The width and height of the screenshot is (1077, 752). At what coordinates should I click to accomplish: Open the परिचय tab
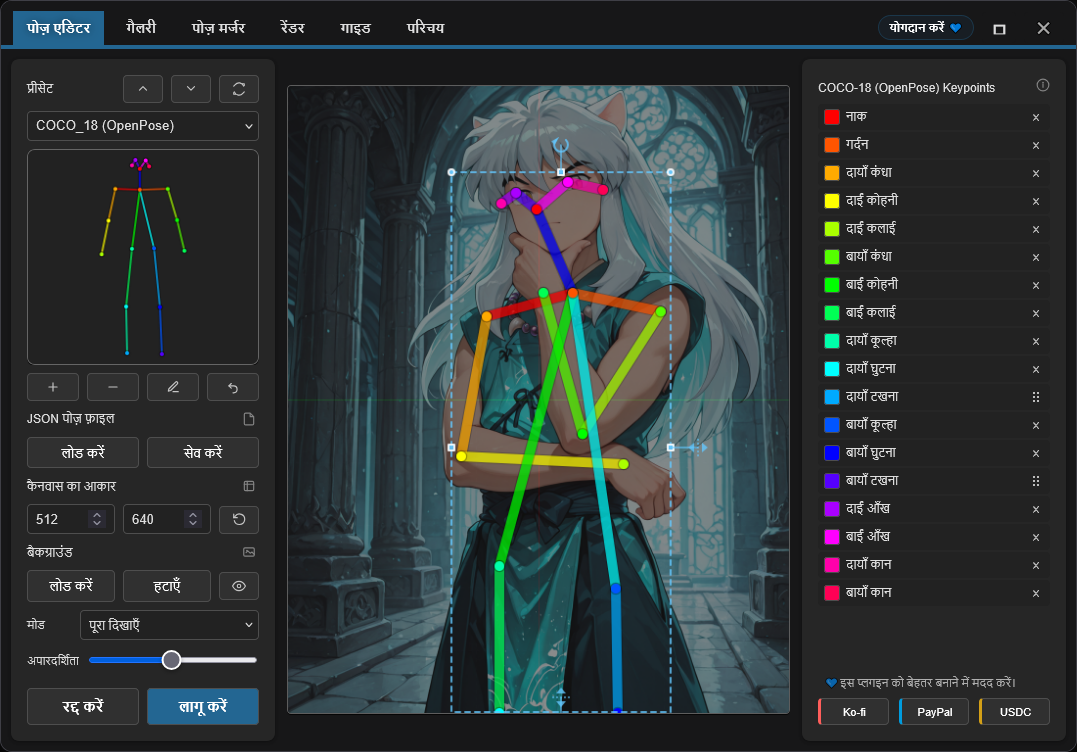coord(426,28)
